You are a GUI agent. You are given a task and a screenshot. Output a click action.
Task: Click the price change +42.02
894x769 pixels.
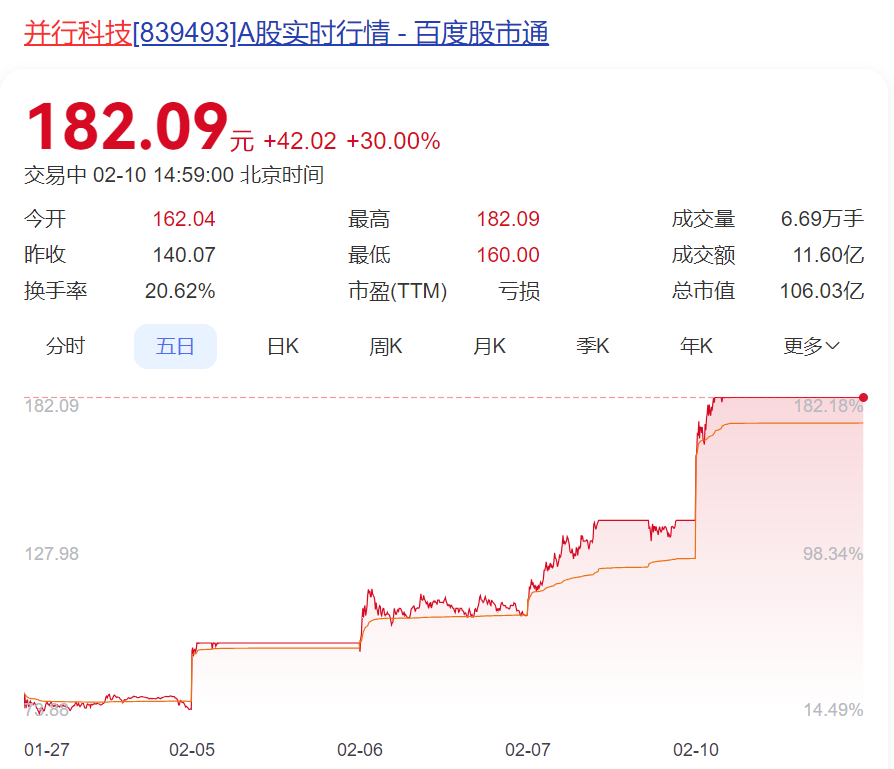(299, 141)
